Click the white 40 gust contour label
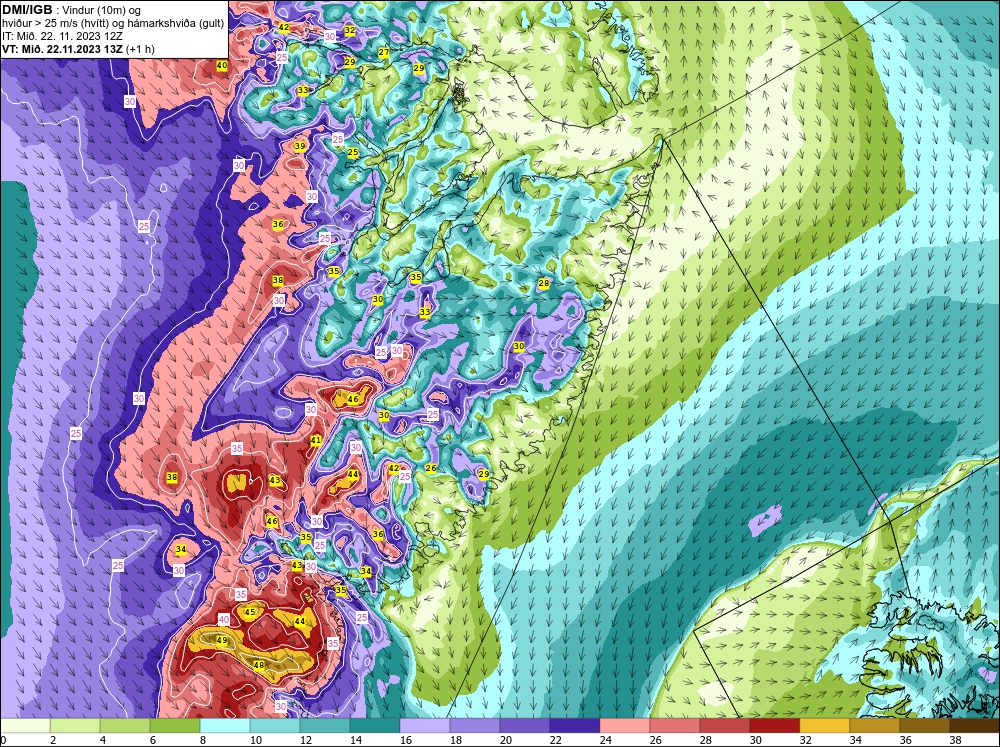1000x747 pixels. pyautogui.click(x=224, y=619)
